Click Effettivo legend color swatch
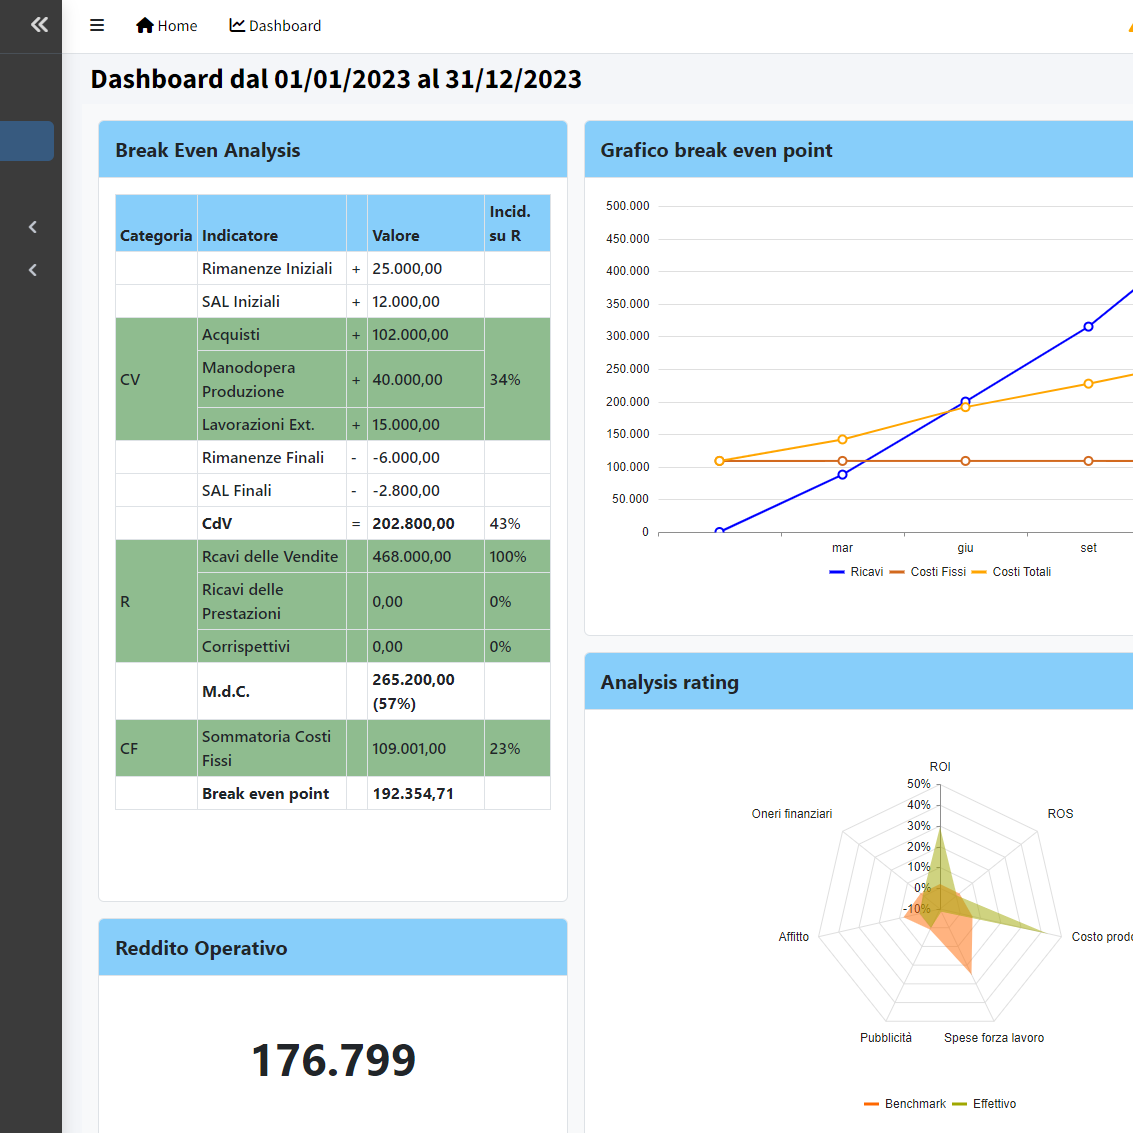The width and height of the screenshot is (1133, 1133). point(960,1104)
